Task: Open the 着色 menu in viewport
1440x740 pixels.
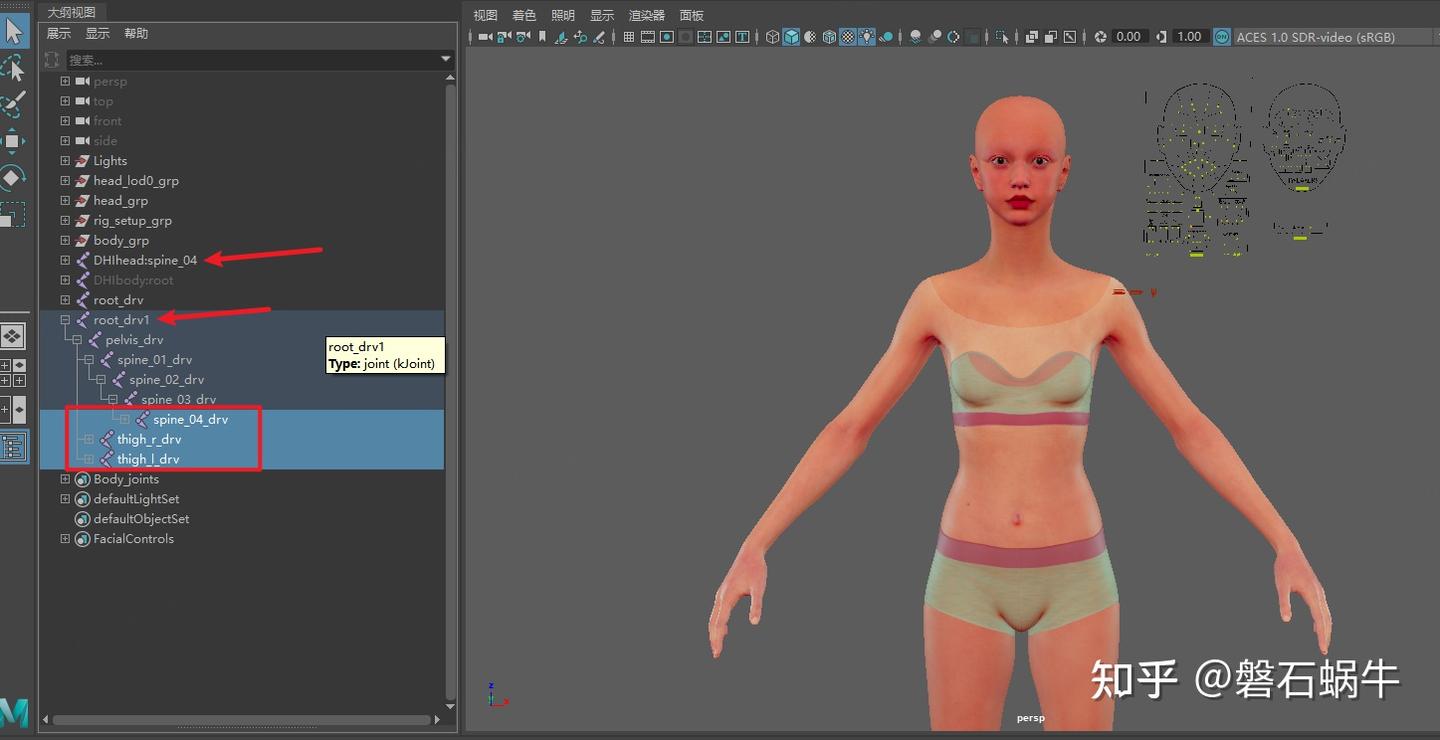Action: 524,15
